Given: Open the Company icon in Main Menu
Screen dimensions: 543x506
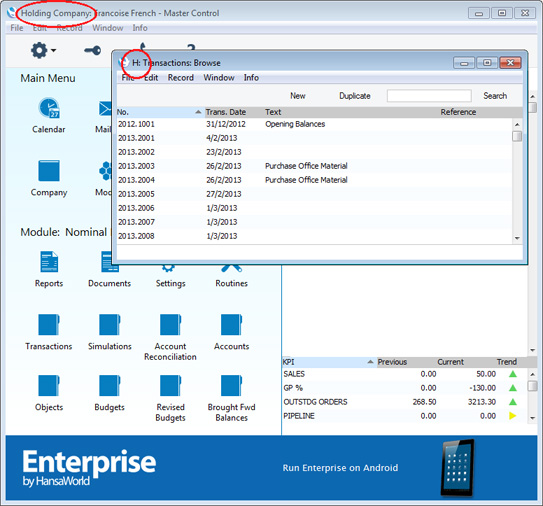Looking at the screenshot, I should [x=49, y=171].
